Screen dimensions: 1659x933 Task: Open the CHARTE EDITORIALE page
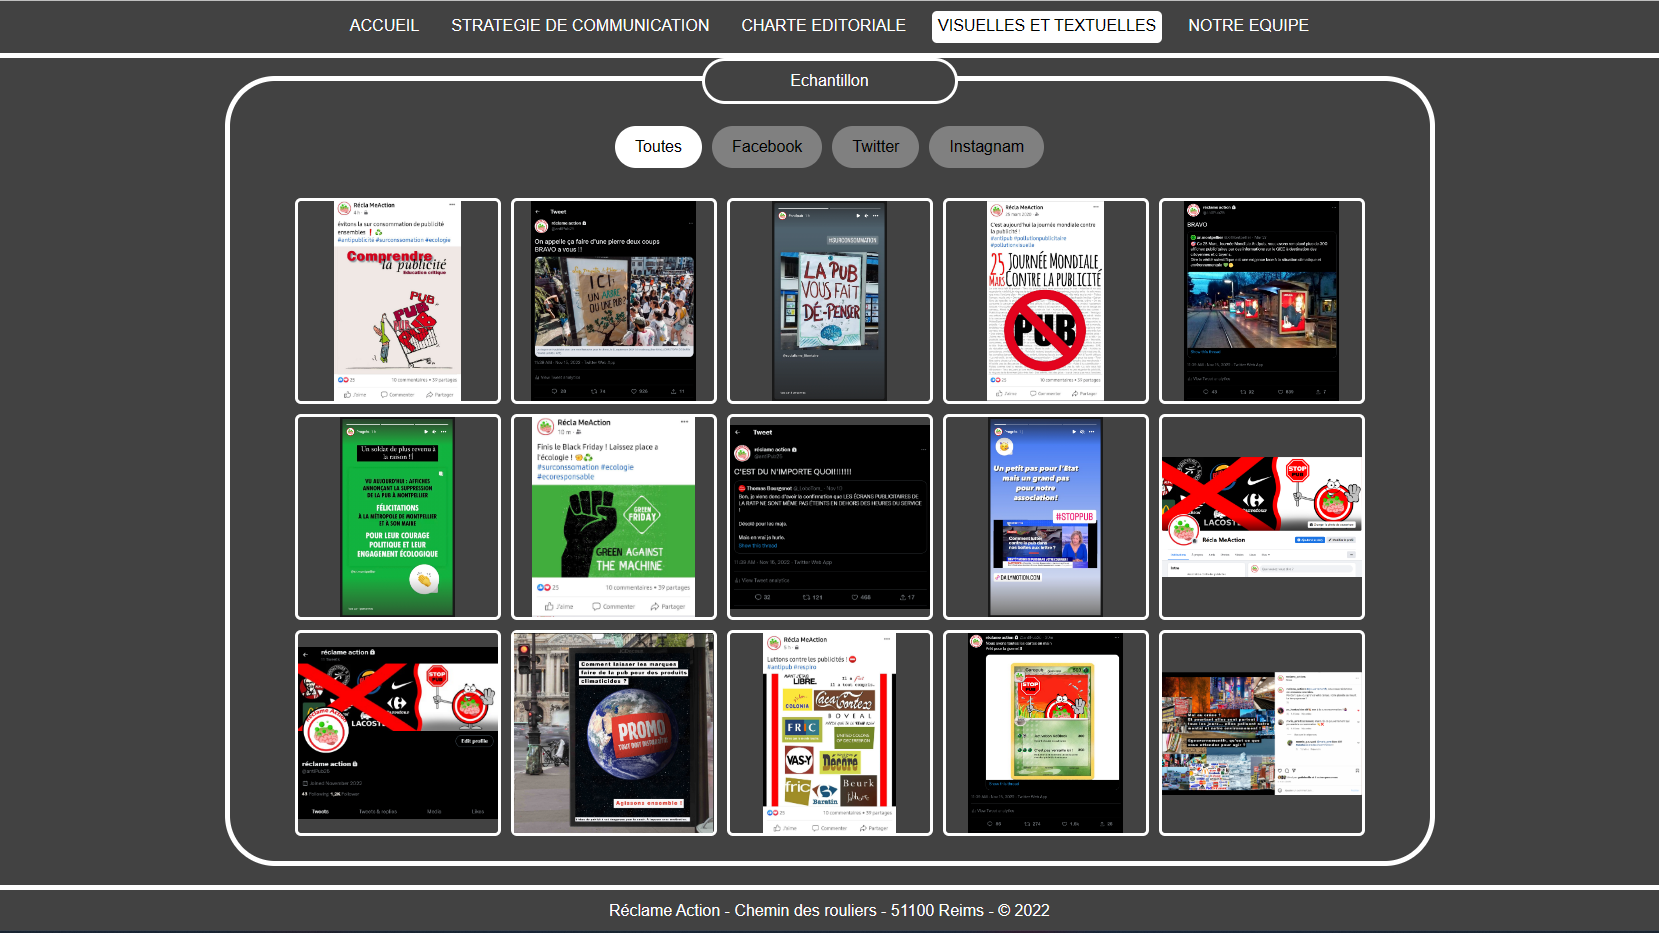823,26
